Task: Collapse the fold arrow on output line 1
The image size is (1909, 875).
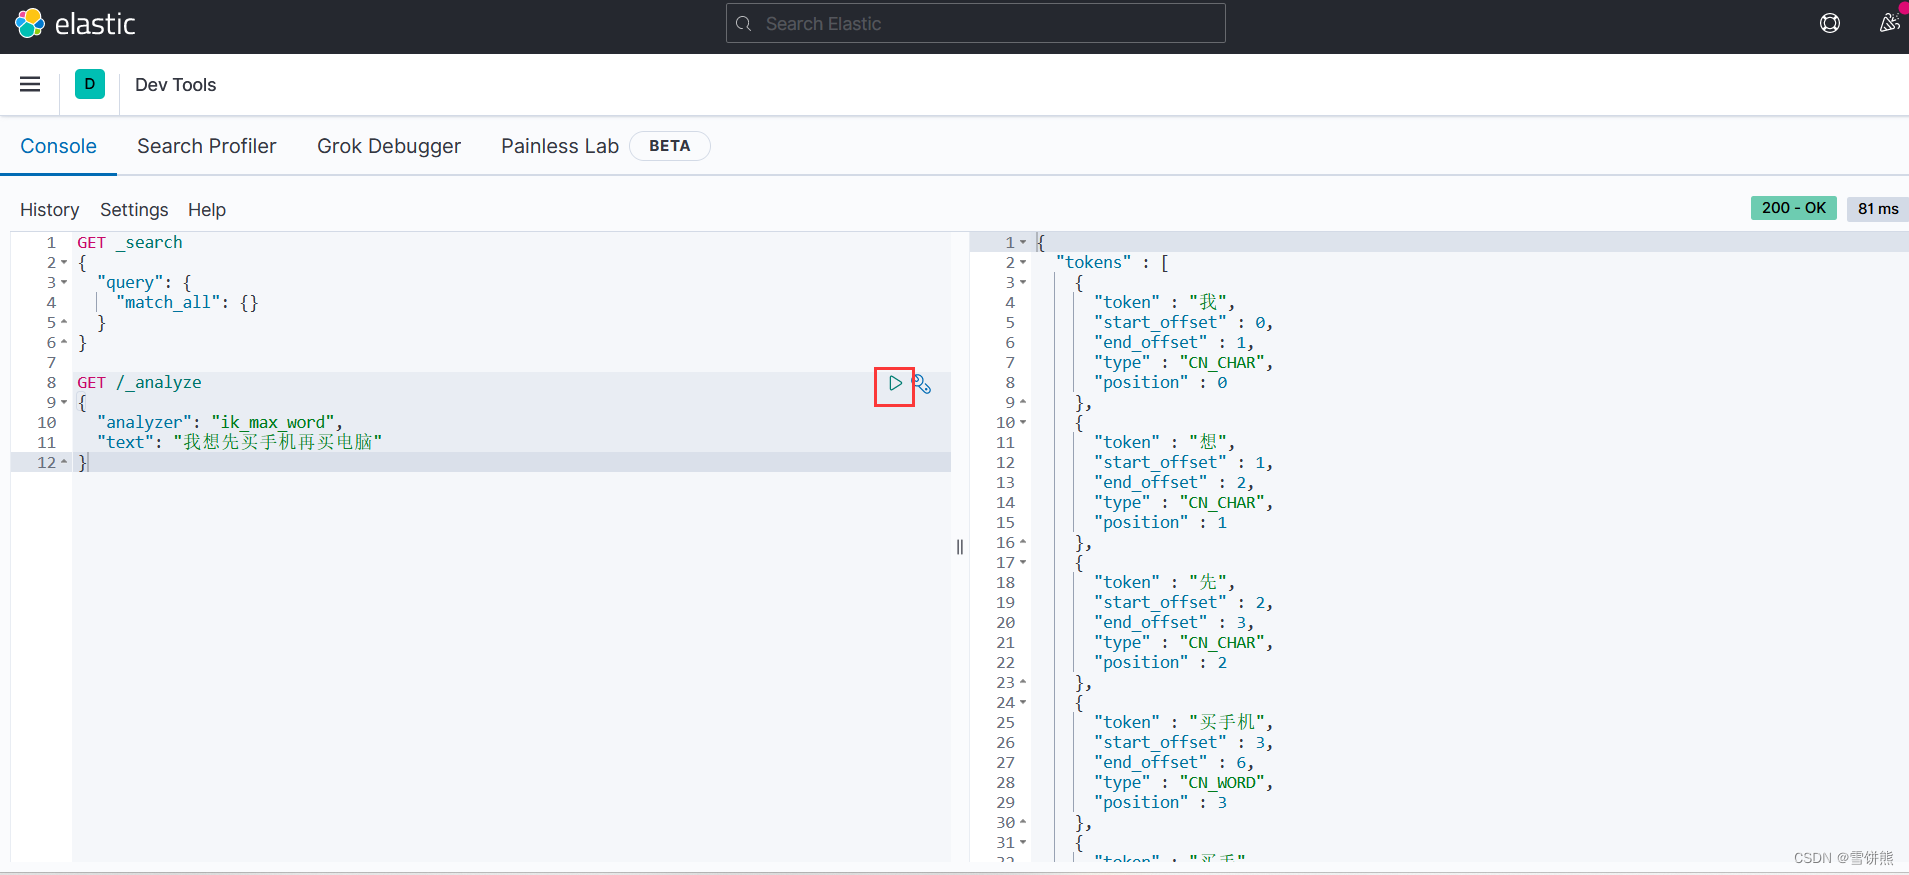Action: pyautogui.click(x=1023, y=243)
